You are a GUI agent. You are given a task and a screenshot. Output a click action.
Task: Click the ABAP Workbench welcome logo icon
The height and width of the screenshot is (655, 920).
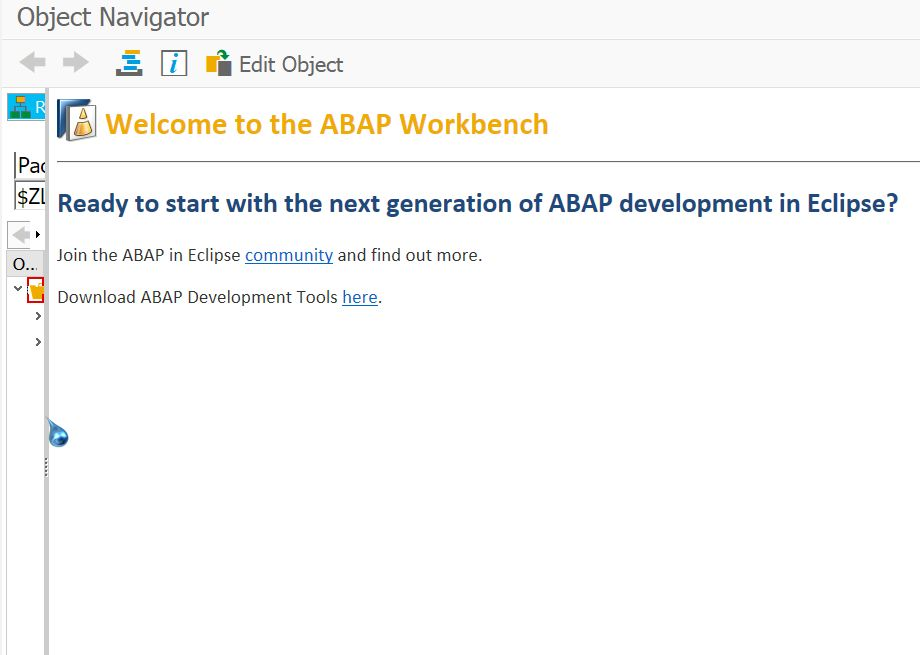[77, 121]
